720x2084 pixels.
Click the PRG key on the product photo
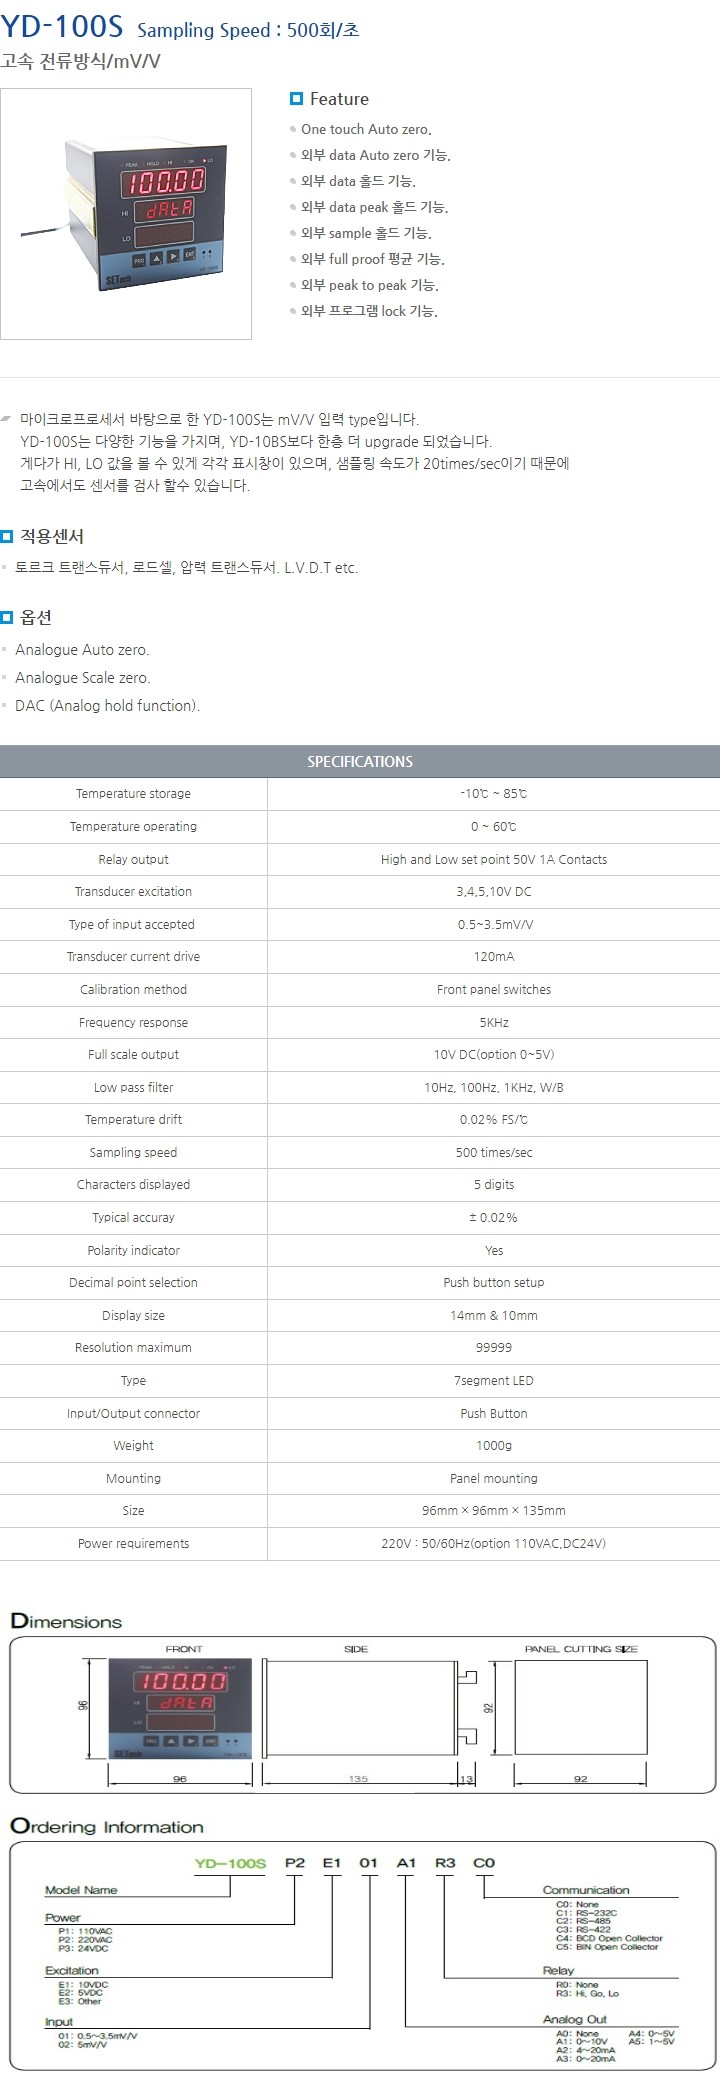click(138, 258)
